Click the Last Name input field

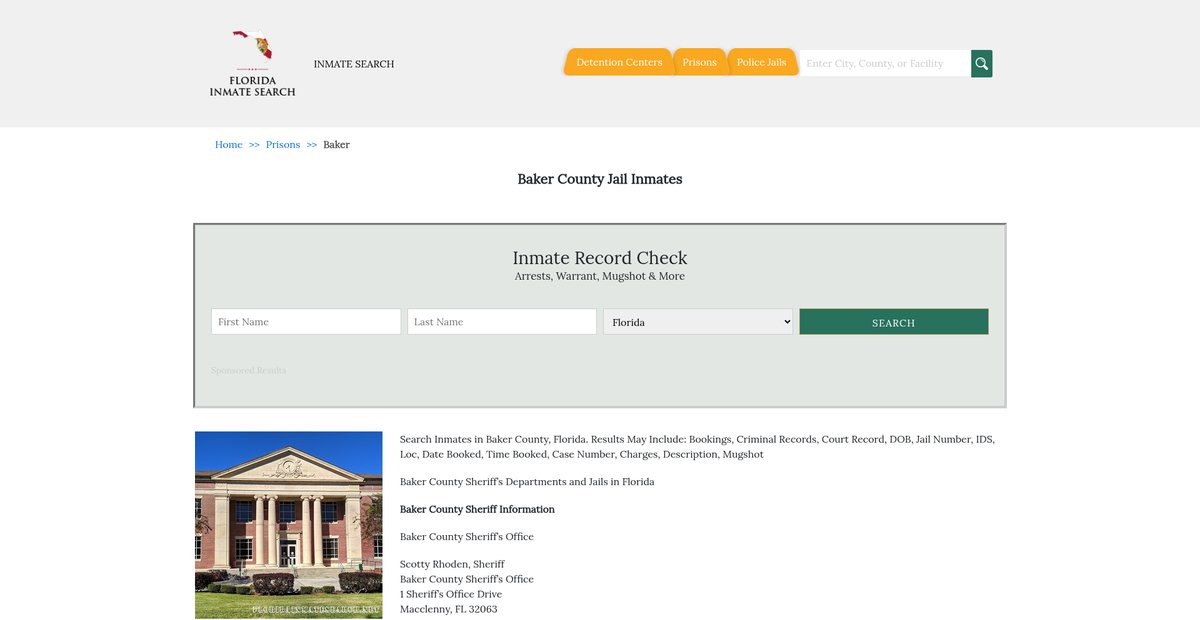[502, 321]
